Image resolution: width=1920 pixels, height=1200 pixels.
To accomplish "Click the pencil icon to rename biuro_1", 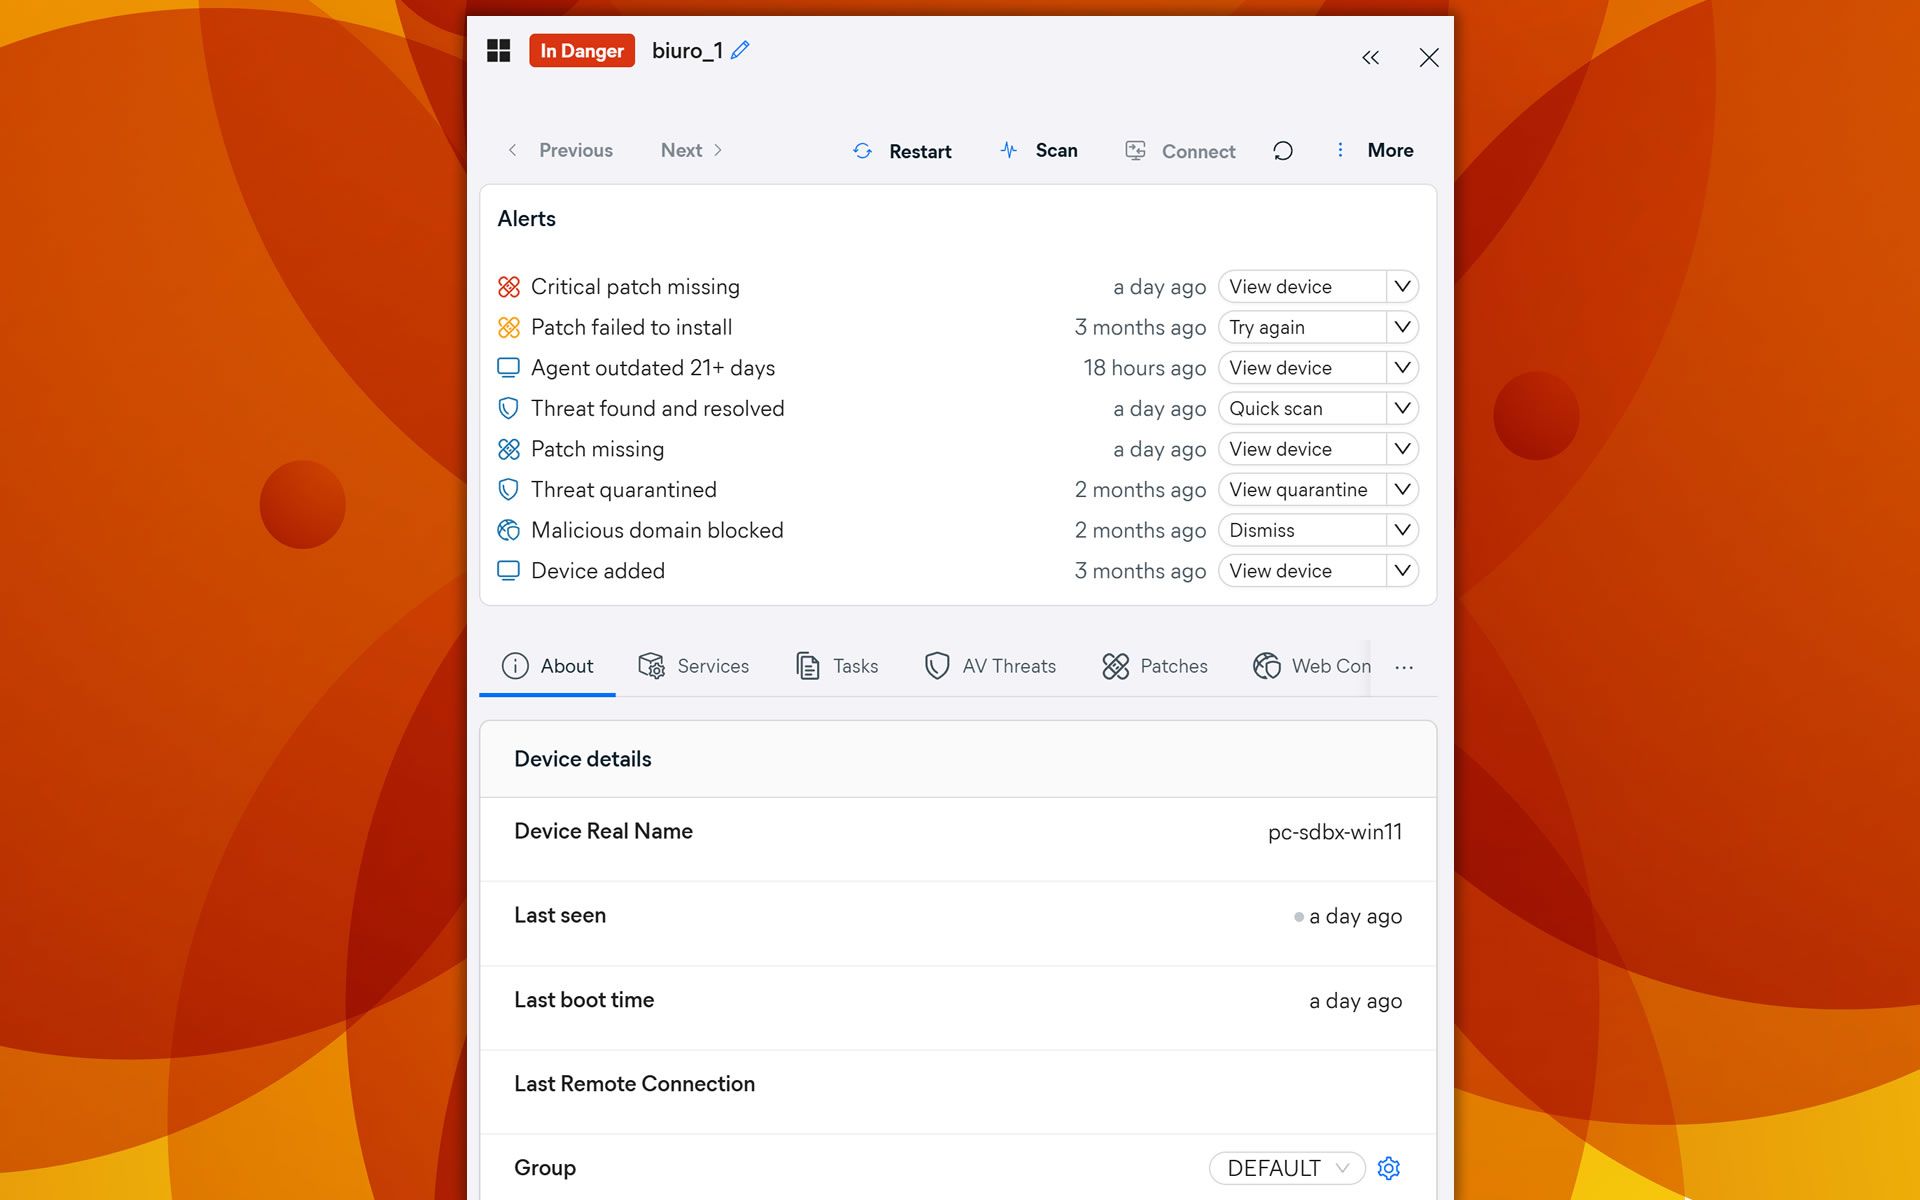I will click(x=740, y=50).
